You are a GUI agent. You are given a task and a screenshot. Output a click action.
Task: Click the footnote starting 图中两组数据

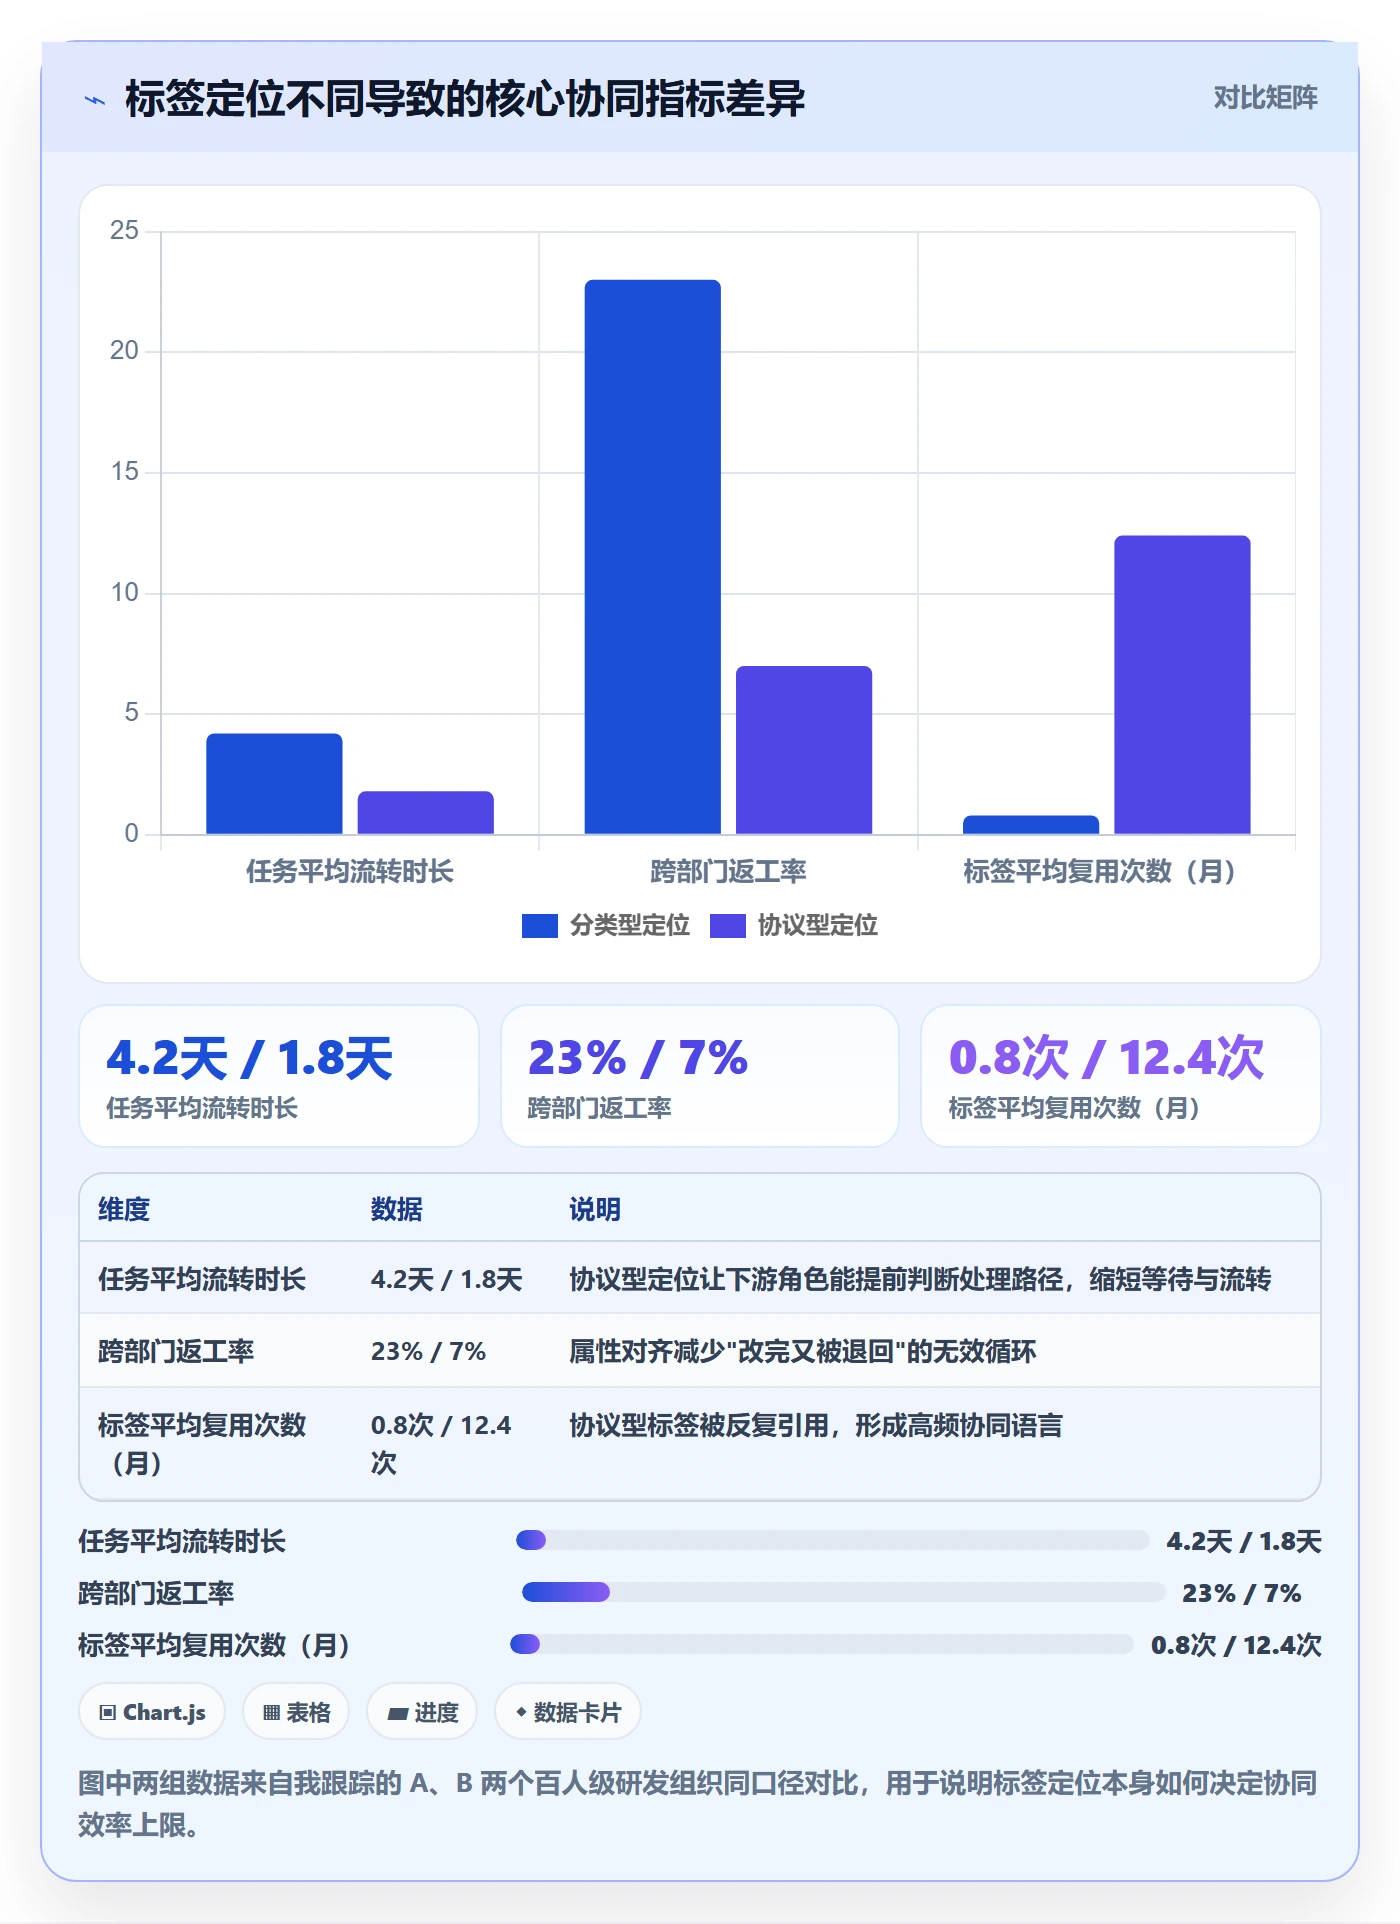click(x=698, y=1804)
